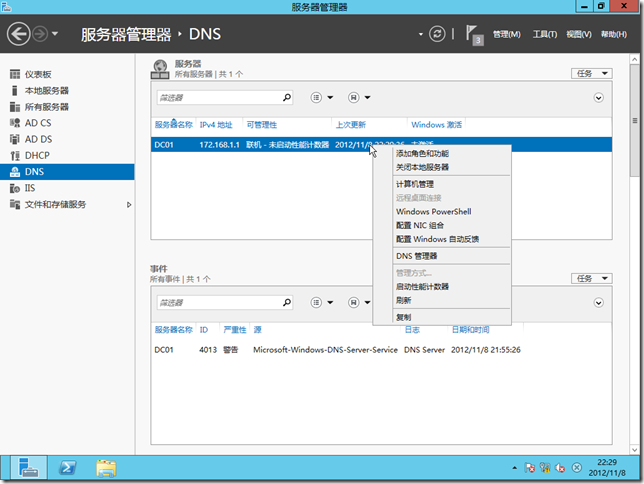Choose 计算机管理 in context menu
Screen dimensions: 644x484
442,184
